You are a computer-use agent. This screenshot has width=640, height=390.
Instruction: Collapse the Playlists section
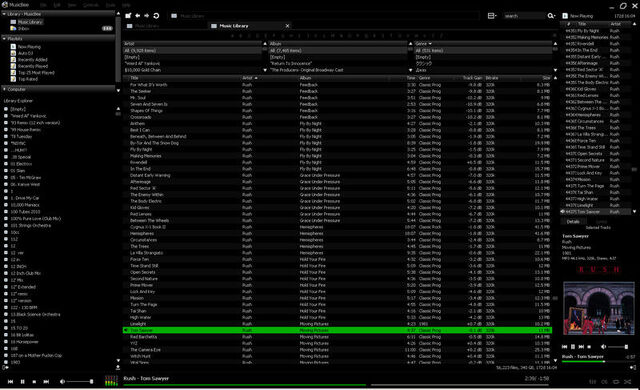[4, 38]
